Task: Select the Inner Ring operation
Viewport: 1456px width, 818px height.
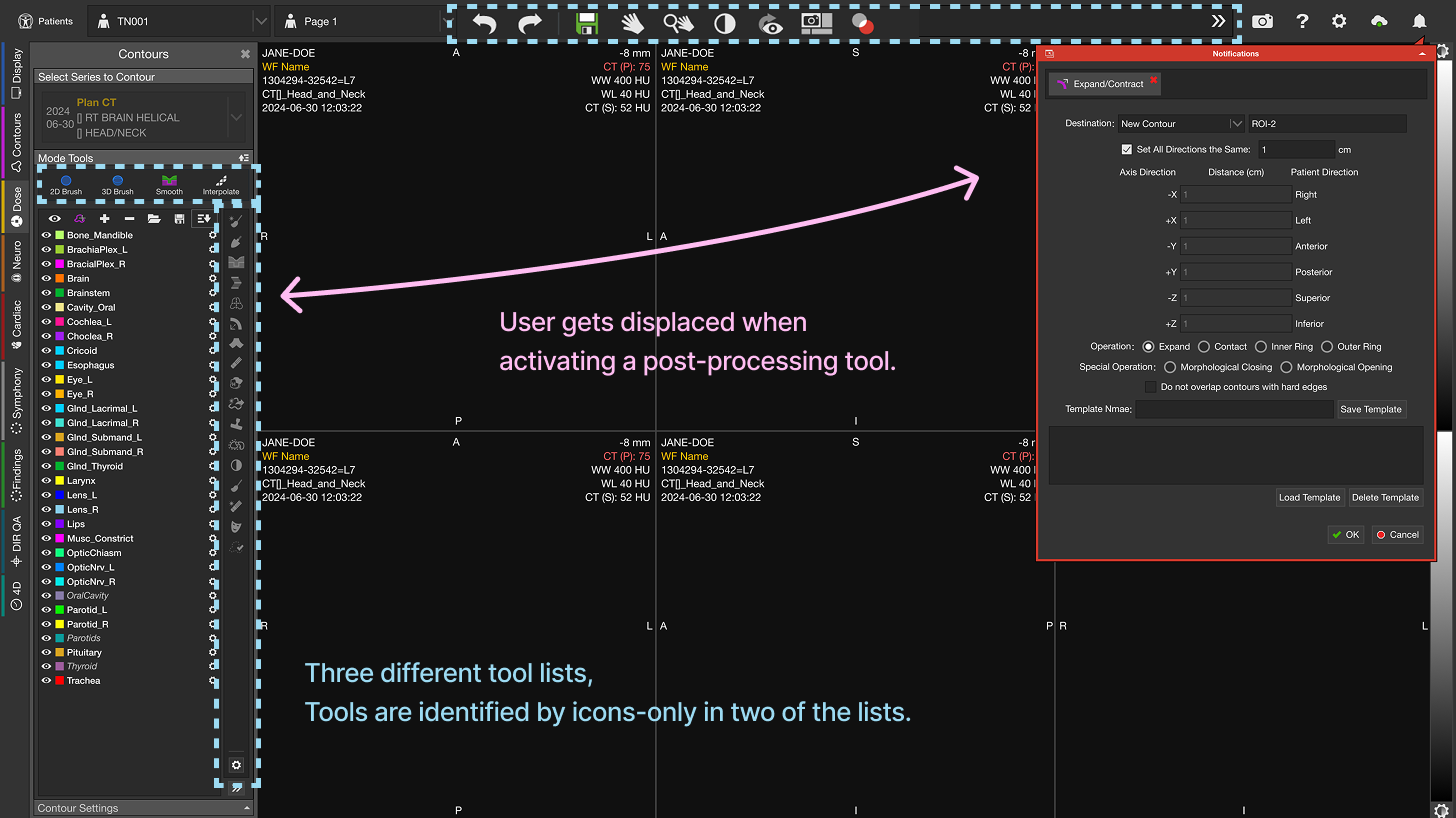Action: (x=1262, y=347)
